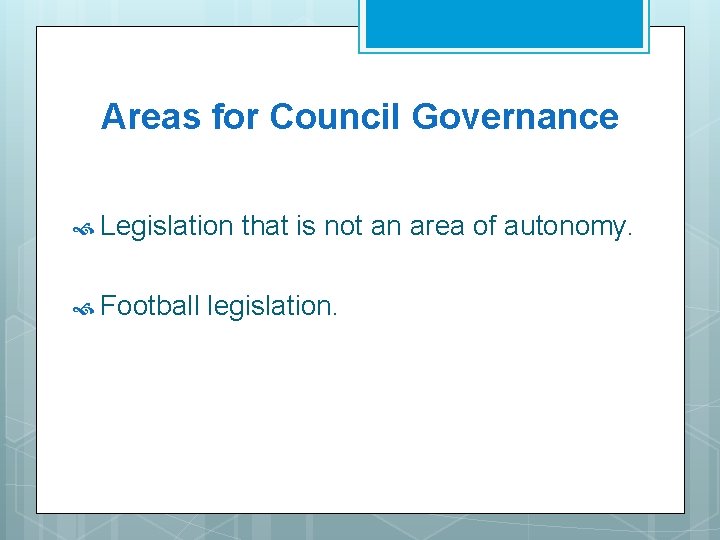This screenshot has width=720, height=540.
Task: Click the bullet glyph before 'Football'
Action: click(x=84, y=310)
